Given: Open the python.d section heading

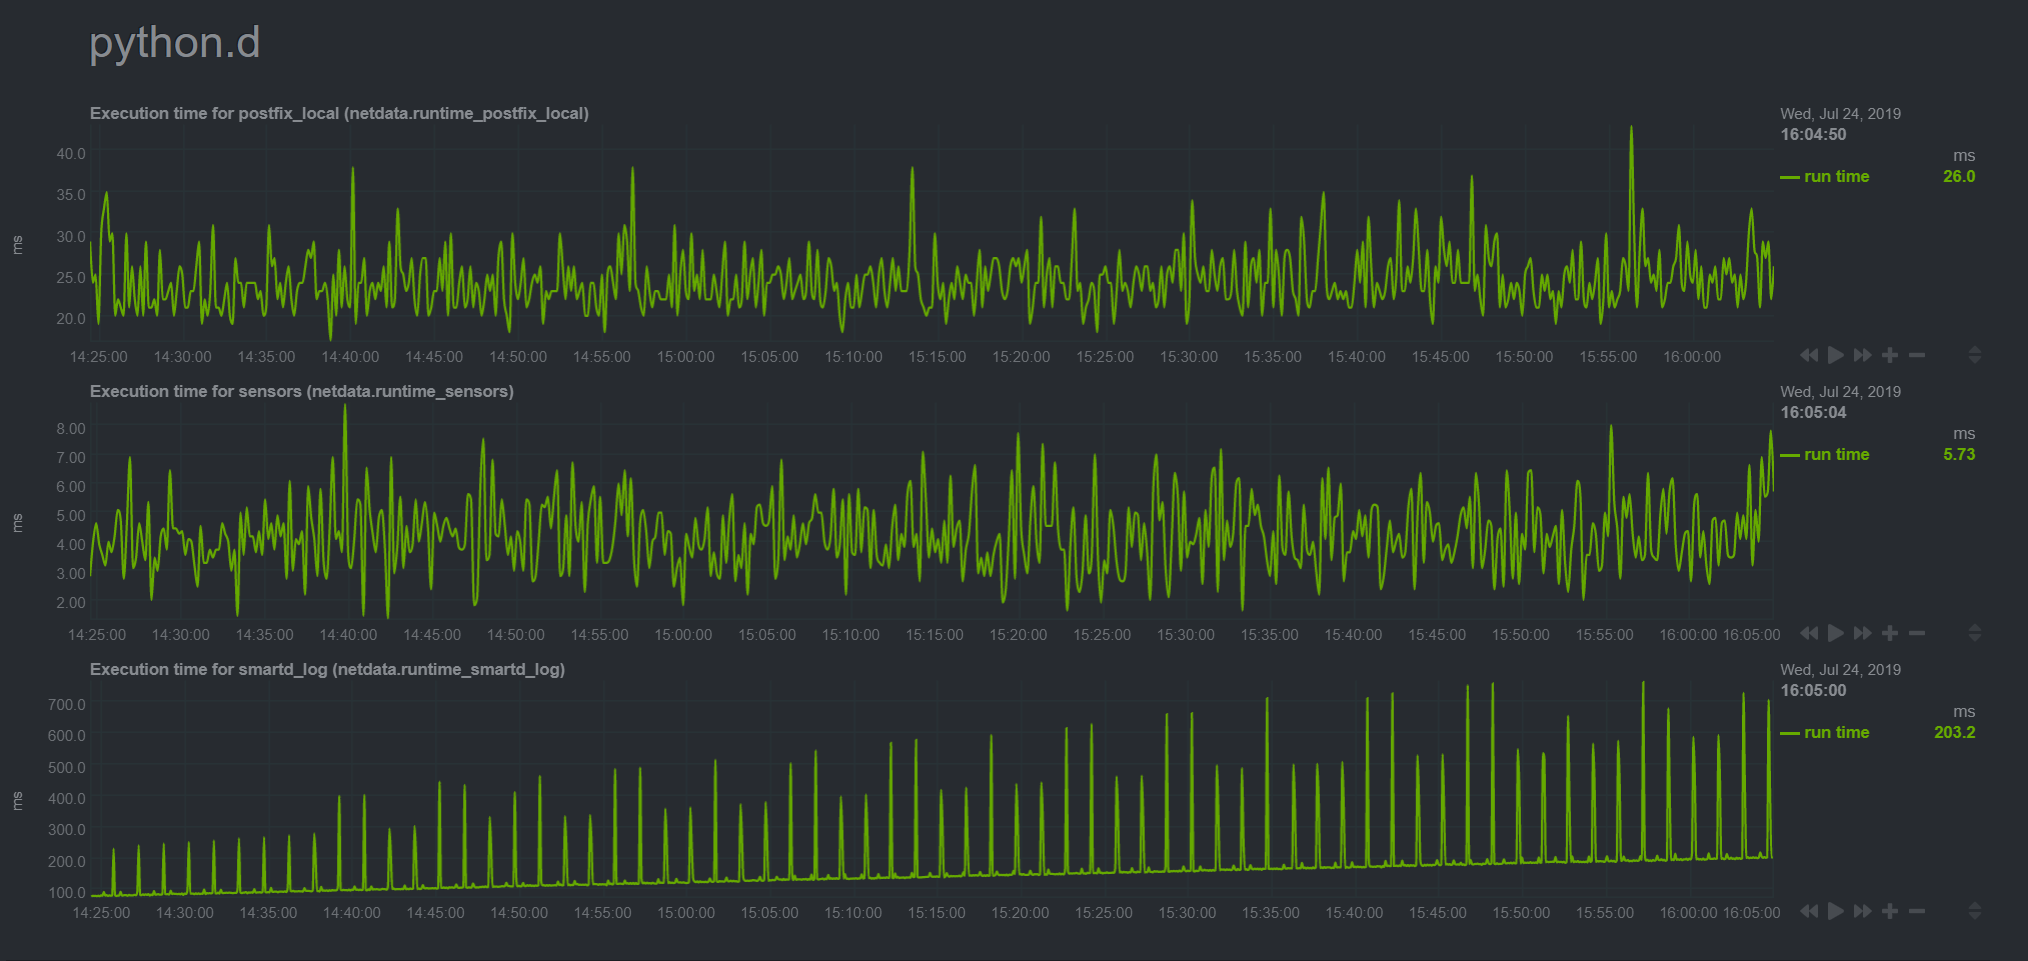Looking at the screenshot, I should (174, 42).
